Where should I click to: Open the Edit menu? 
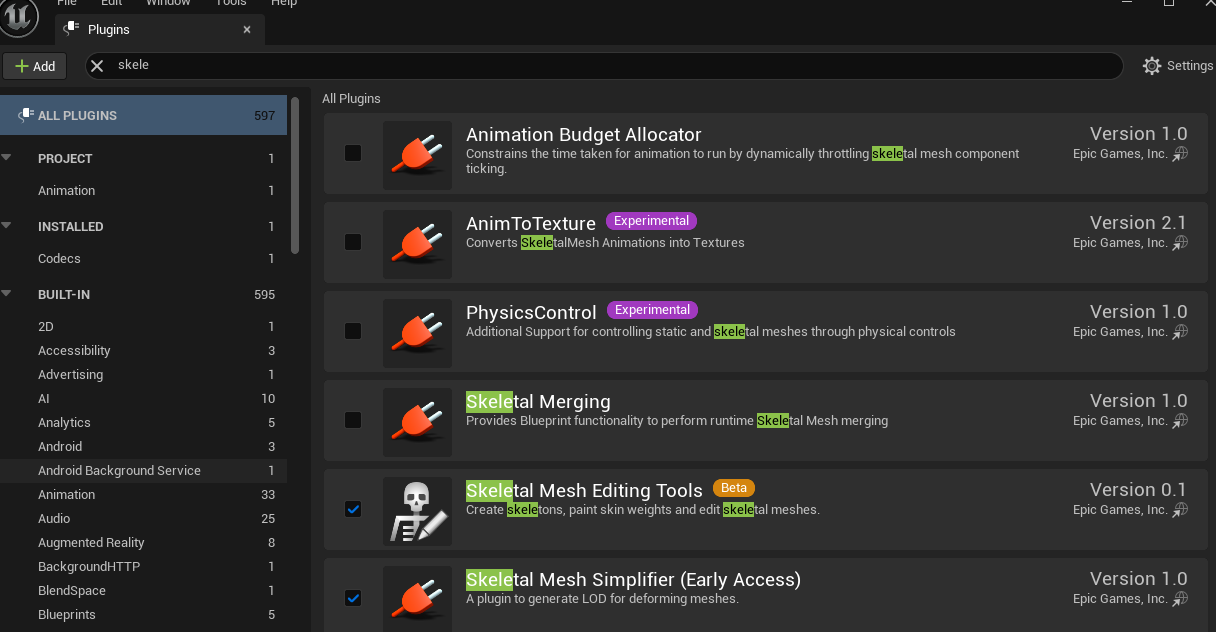pyautogui.click(x=111, y=3)
